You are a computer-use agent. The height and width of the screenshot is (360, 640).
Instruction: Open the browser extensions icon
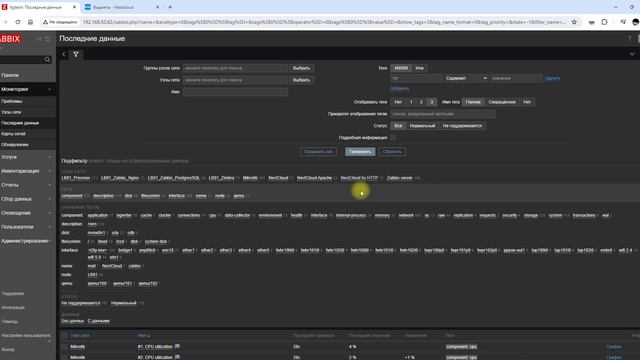604,22
